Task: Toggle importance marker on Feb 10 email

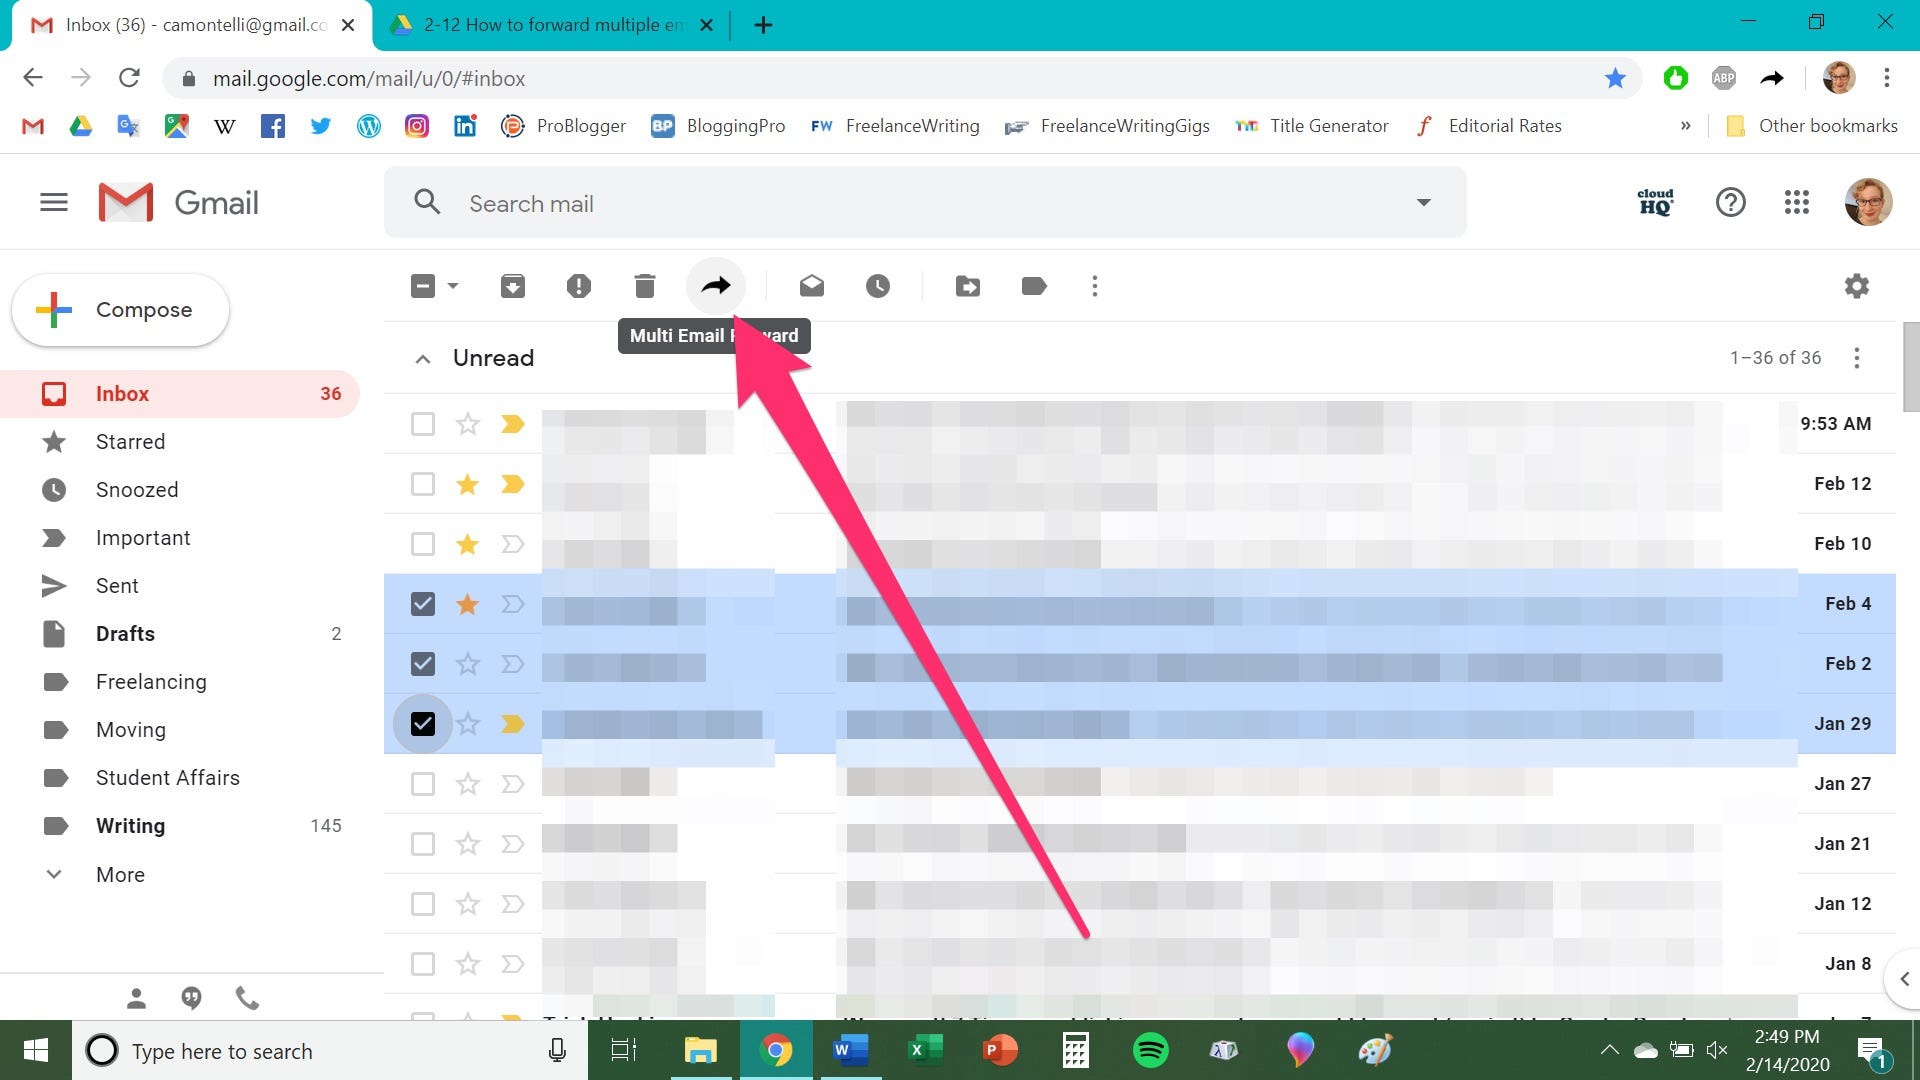Action: click(x=513, y=544)
